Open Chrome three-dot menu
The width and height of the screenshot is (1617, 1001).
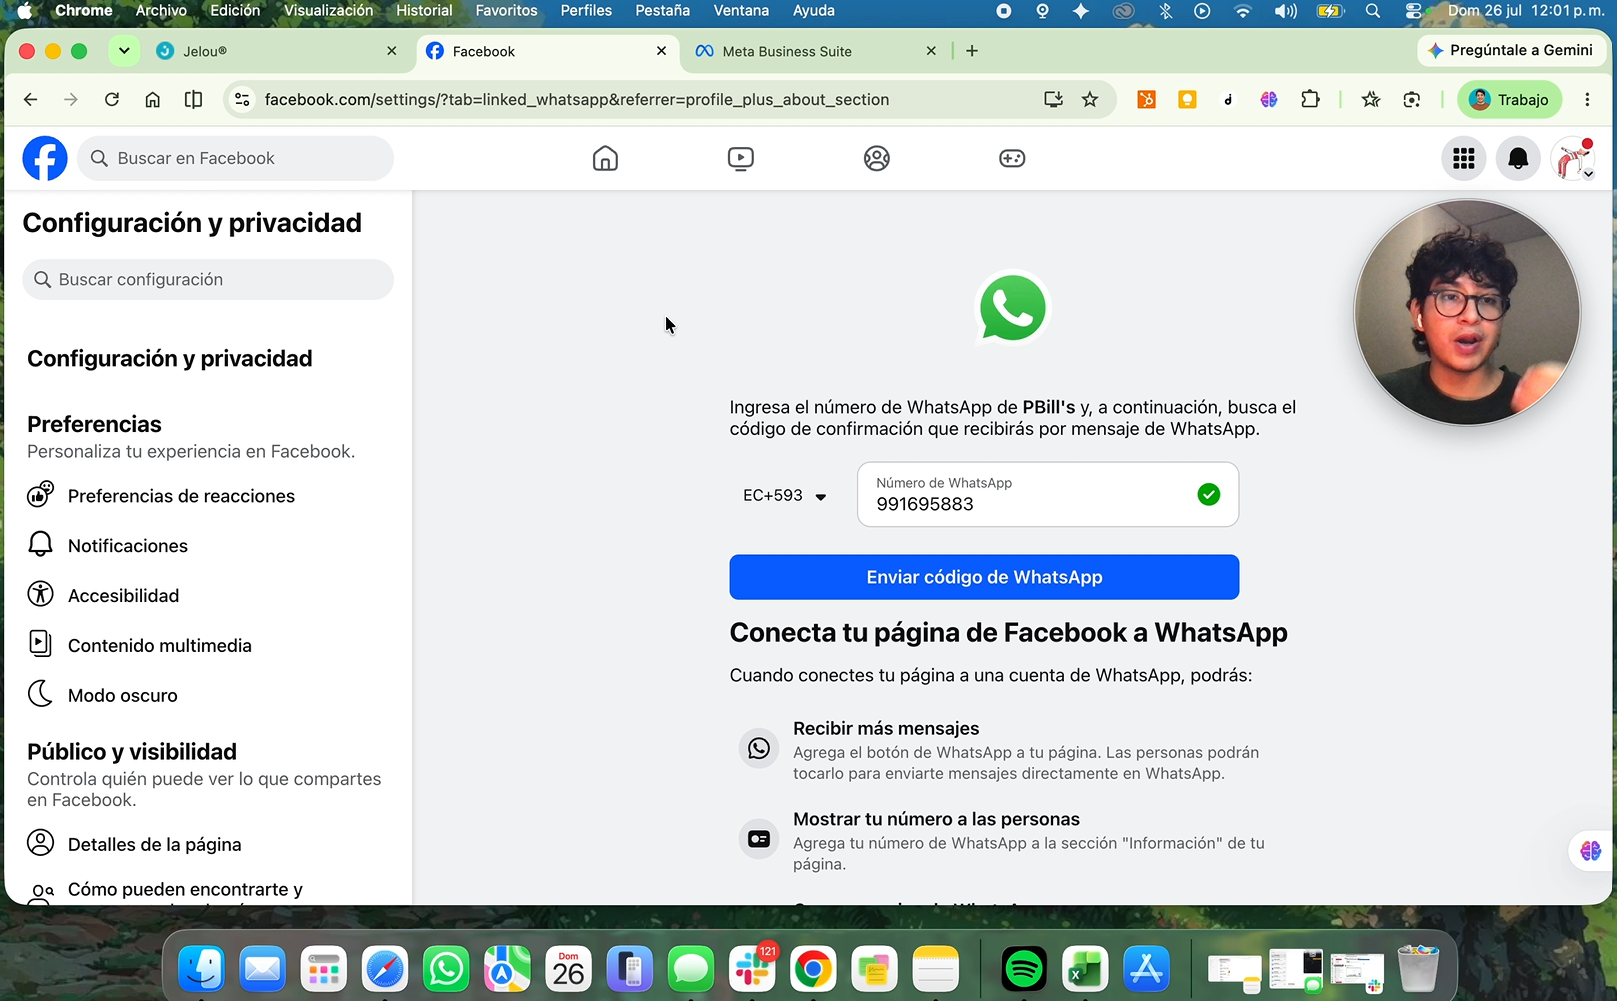coord(1587,99)
